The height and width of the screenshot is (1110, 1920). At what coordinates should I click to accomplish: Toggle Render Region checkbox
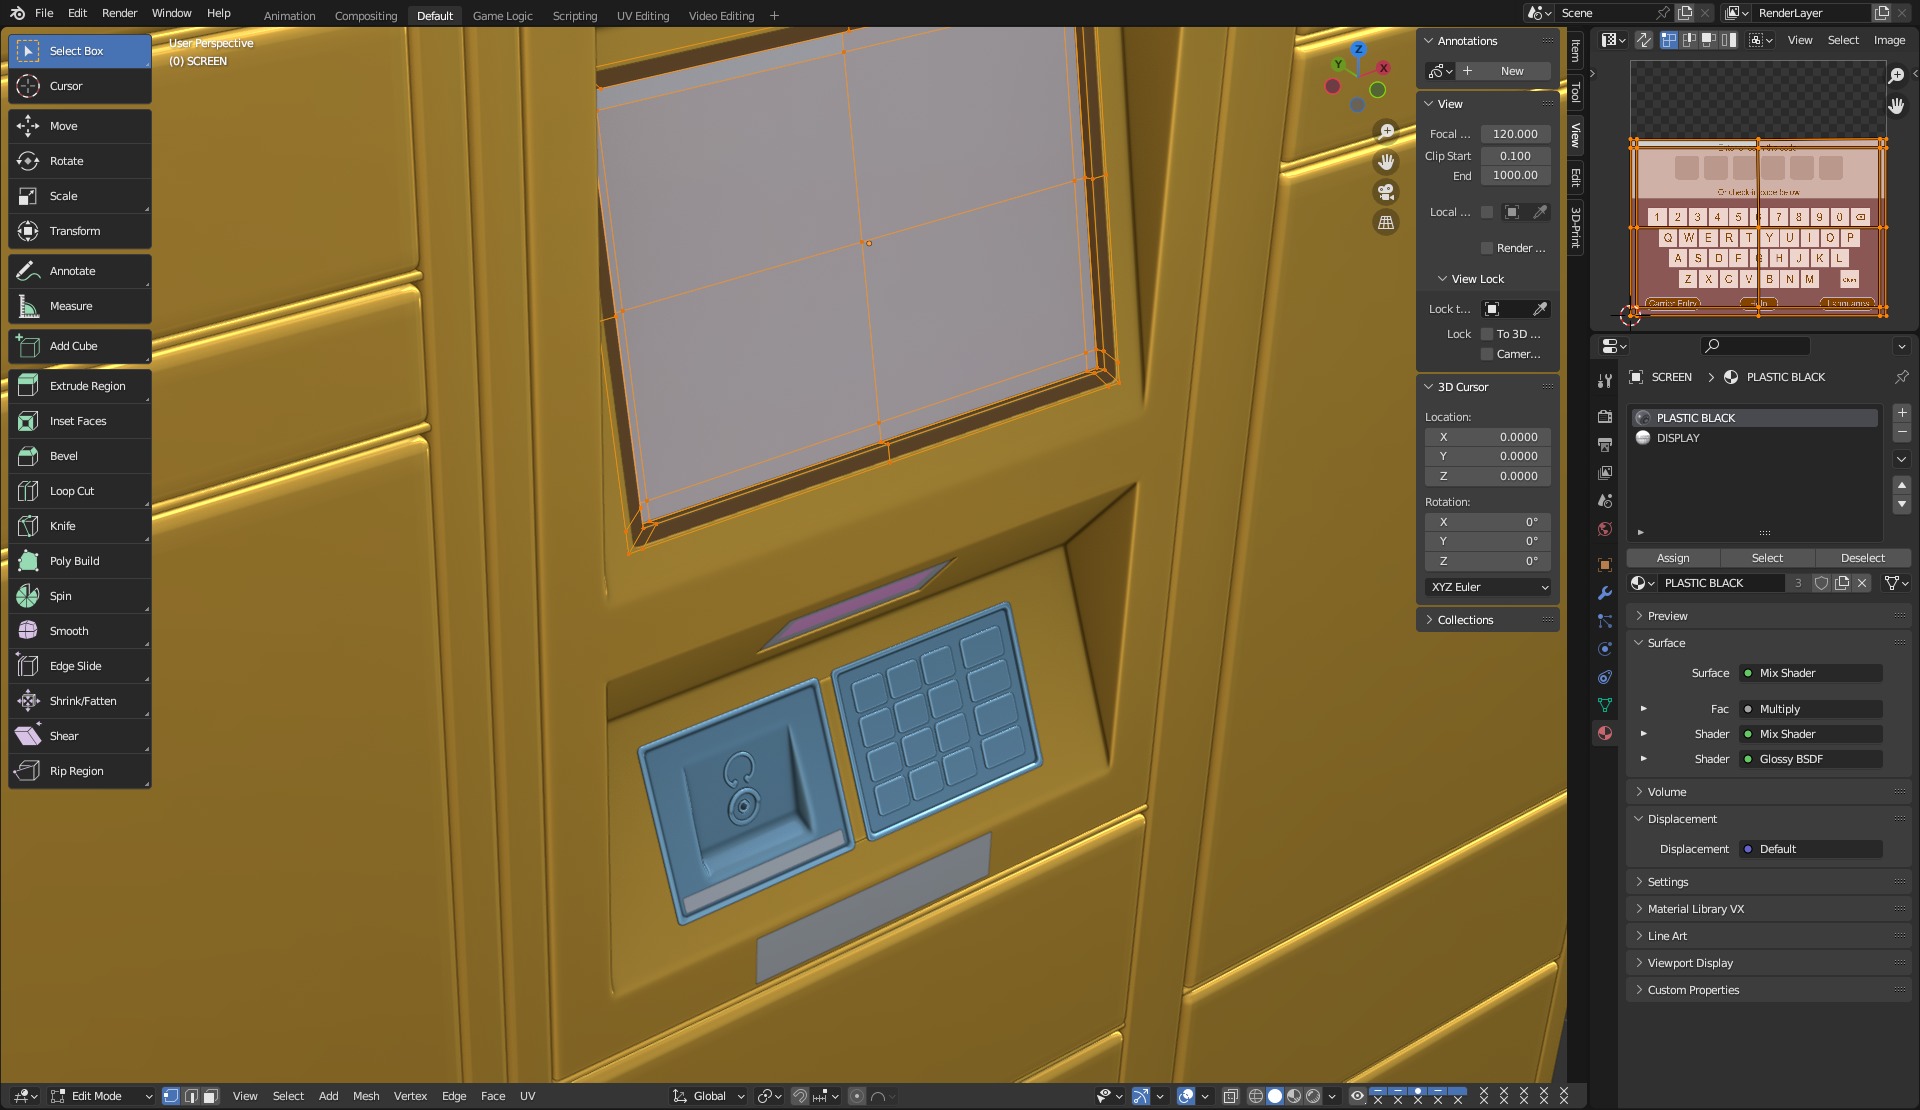coord(1487,248)
